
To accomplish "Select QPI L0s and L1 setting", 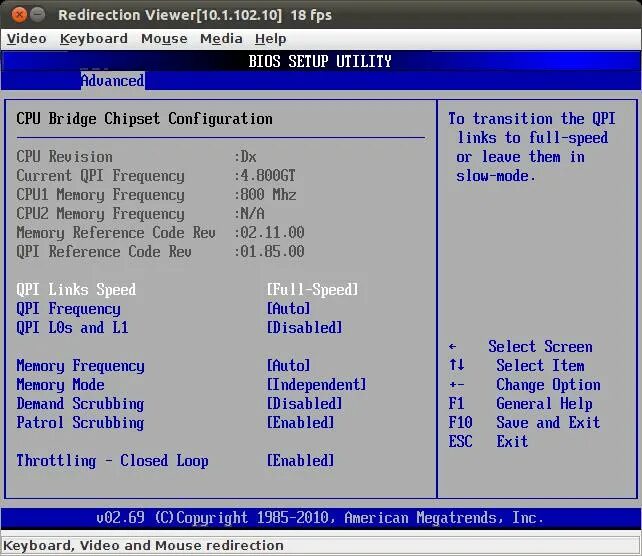I will pyautogui.click(x=72, y=328).
